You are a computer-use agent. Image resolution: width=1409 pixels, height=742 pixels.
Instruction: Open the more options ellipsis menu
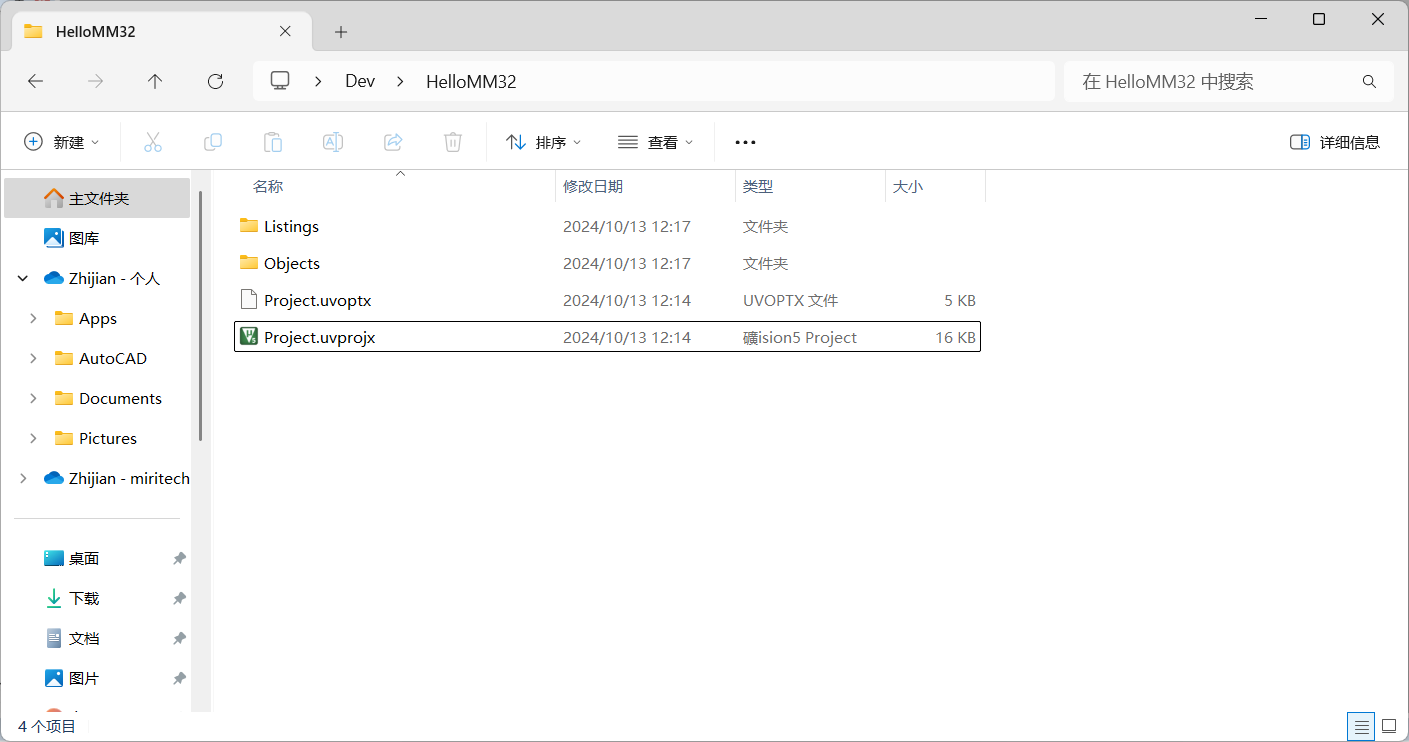pyautogui.click(x=745, y=142)
